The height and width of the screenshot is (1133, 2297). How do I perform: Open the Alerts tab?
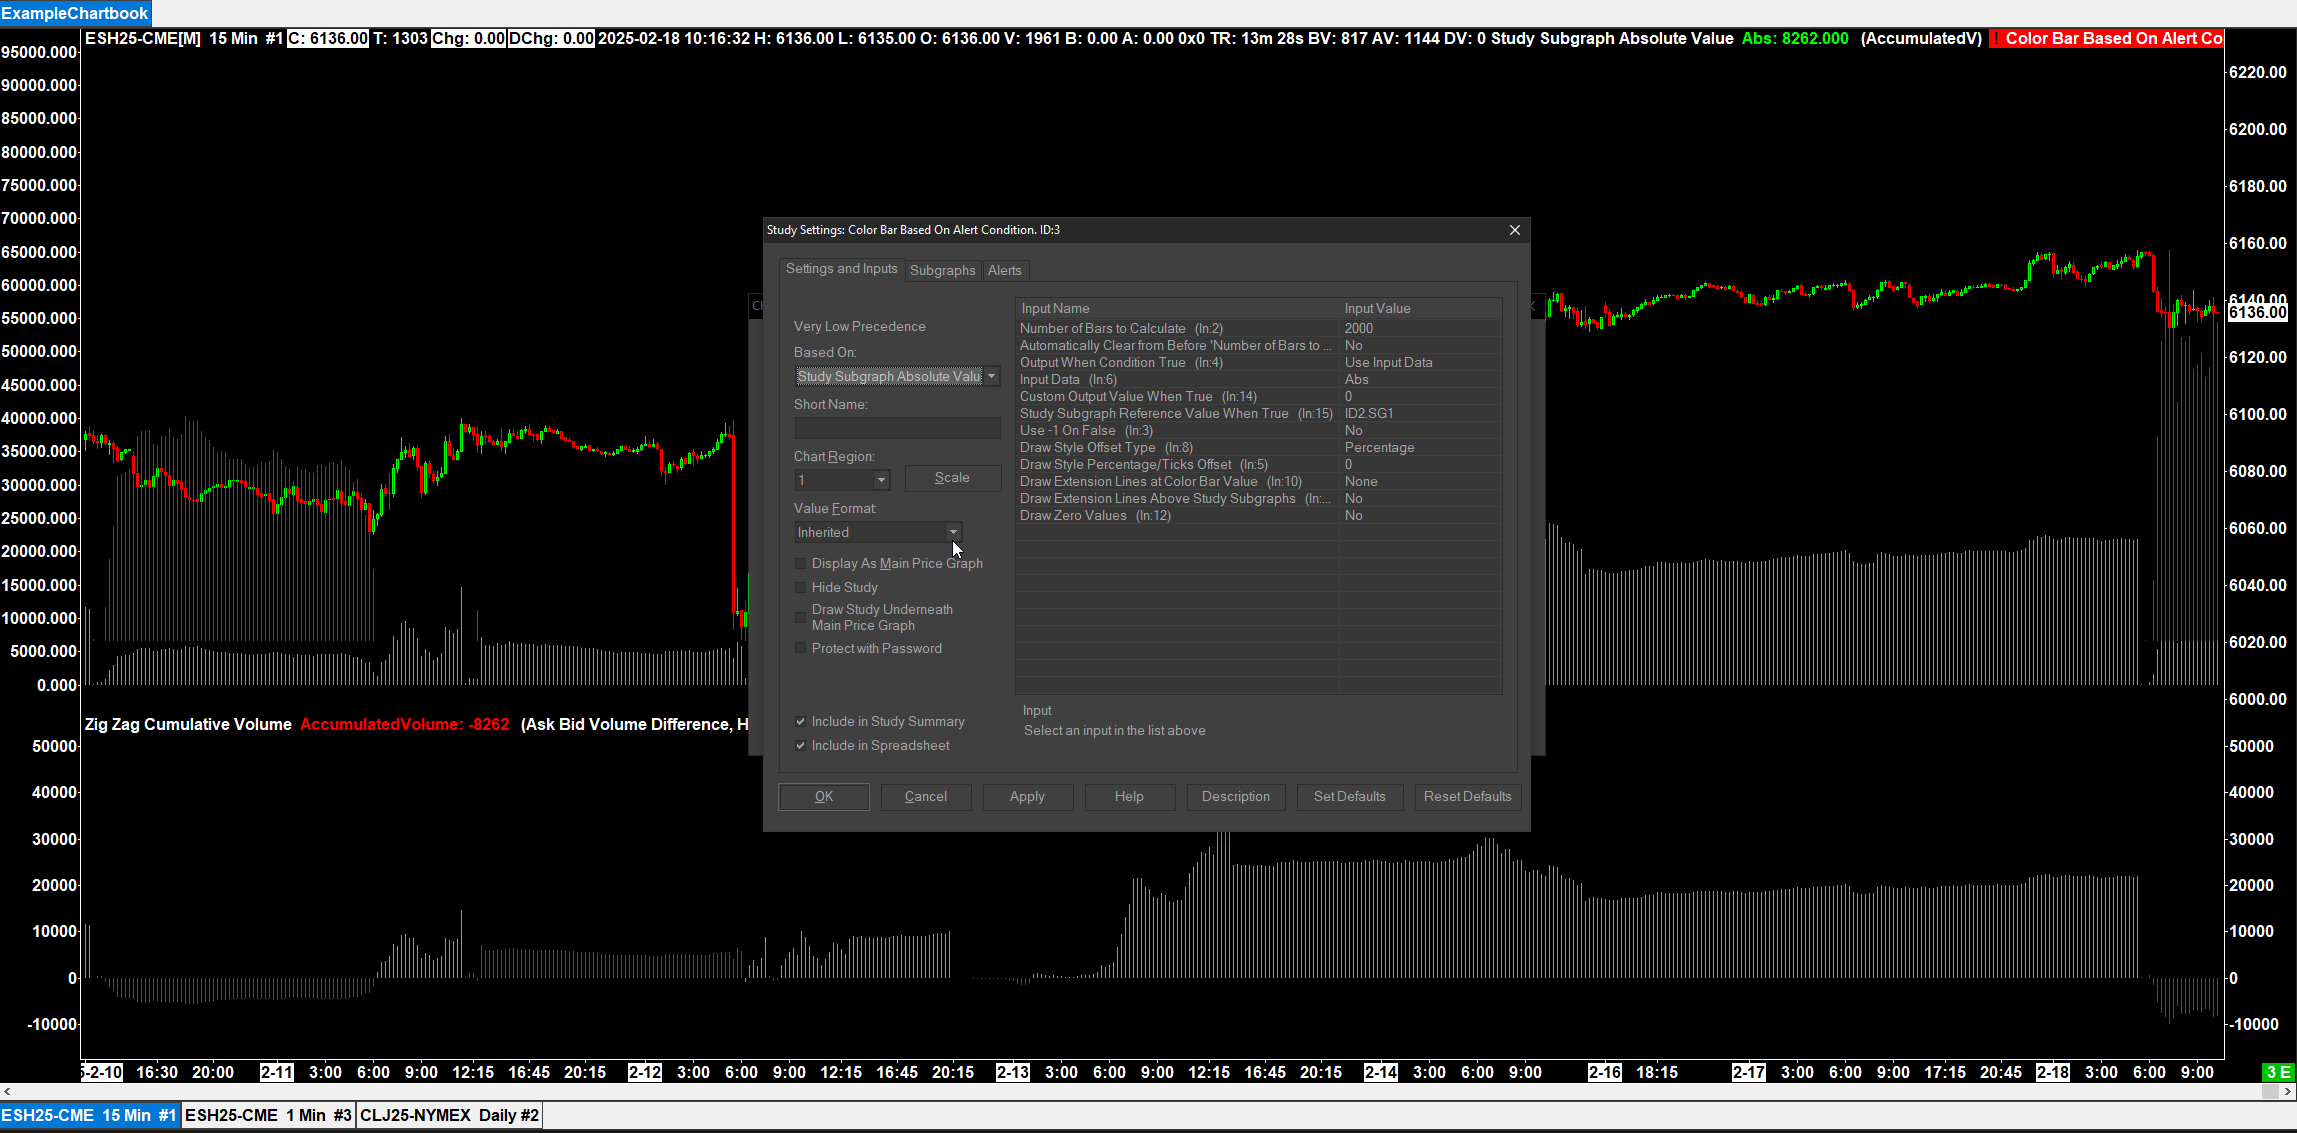coord(1004,271)
